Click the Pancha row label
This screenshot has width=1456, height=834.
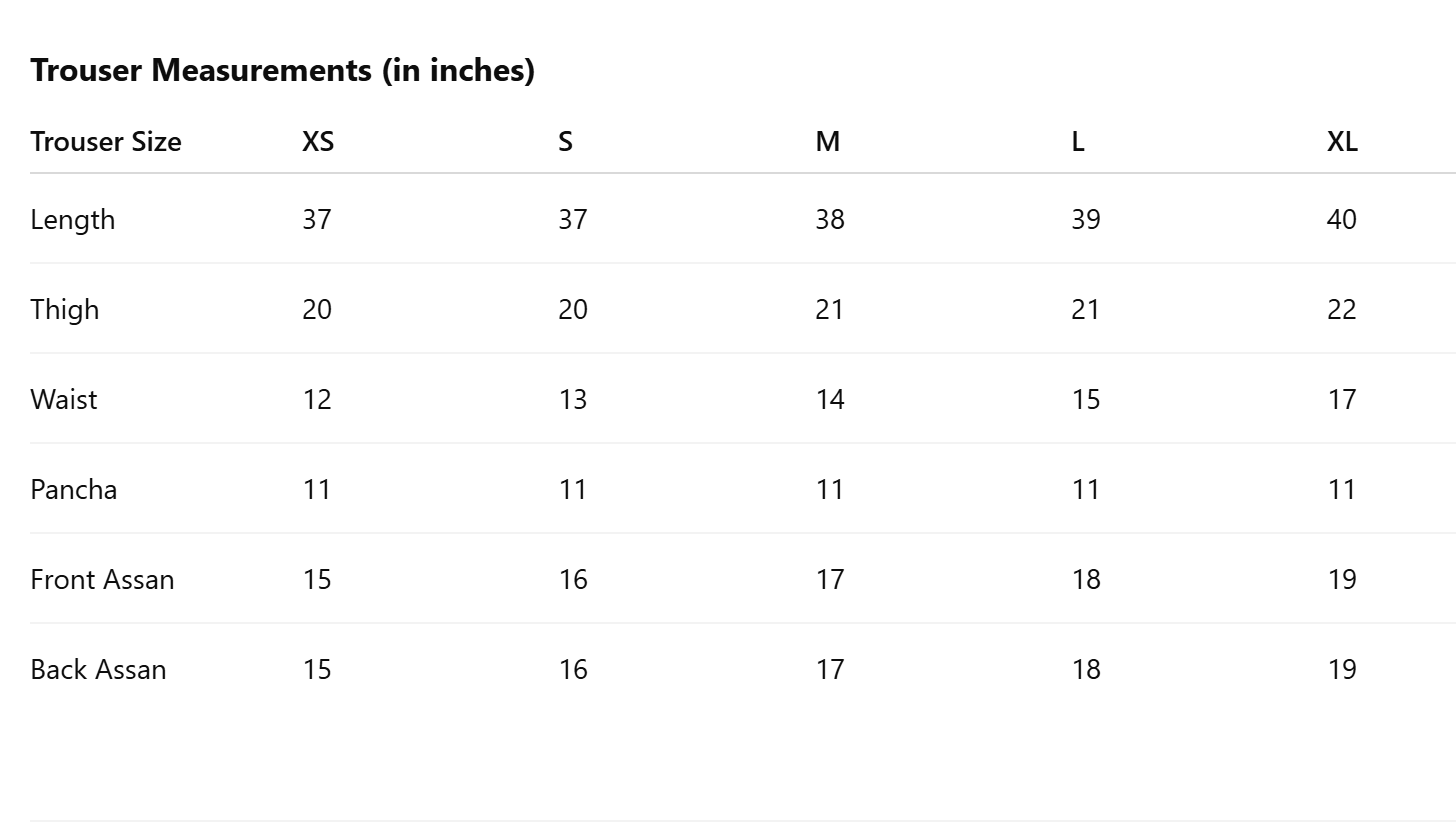[73, 490]
